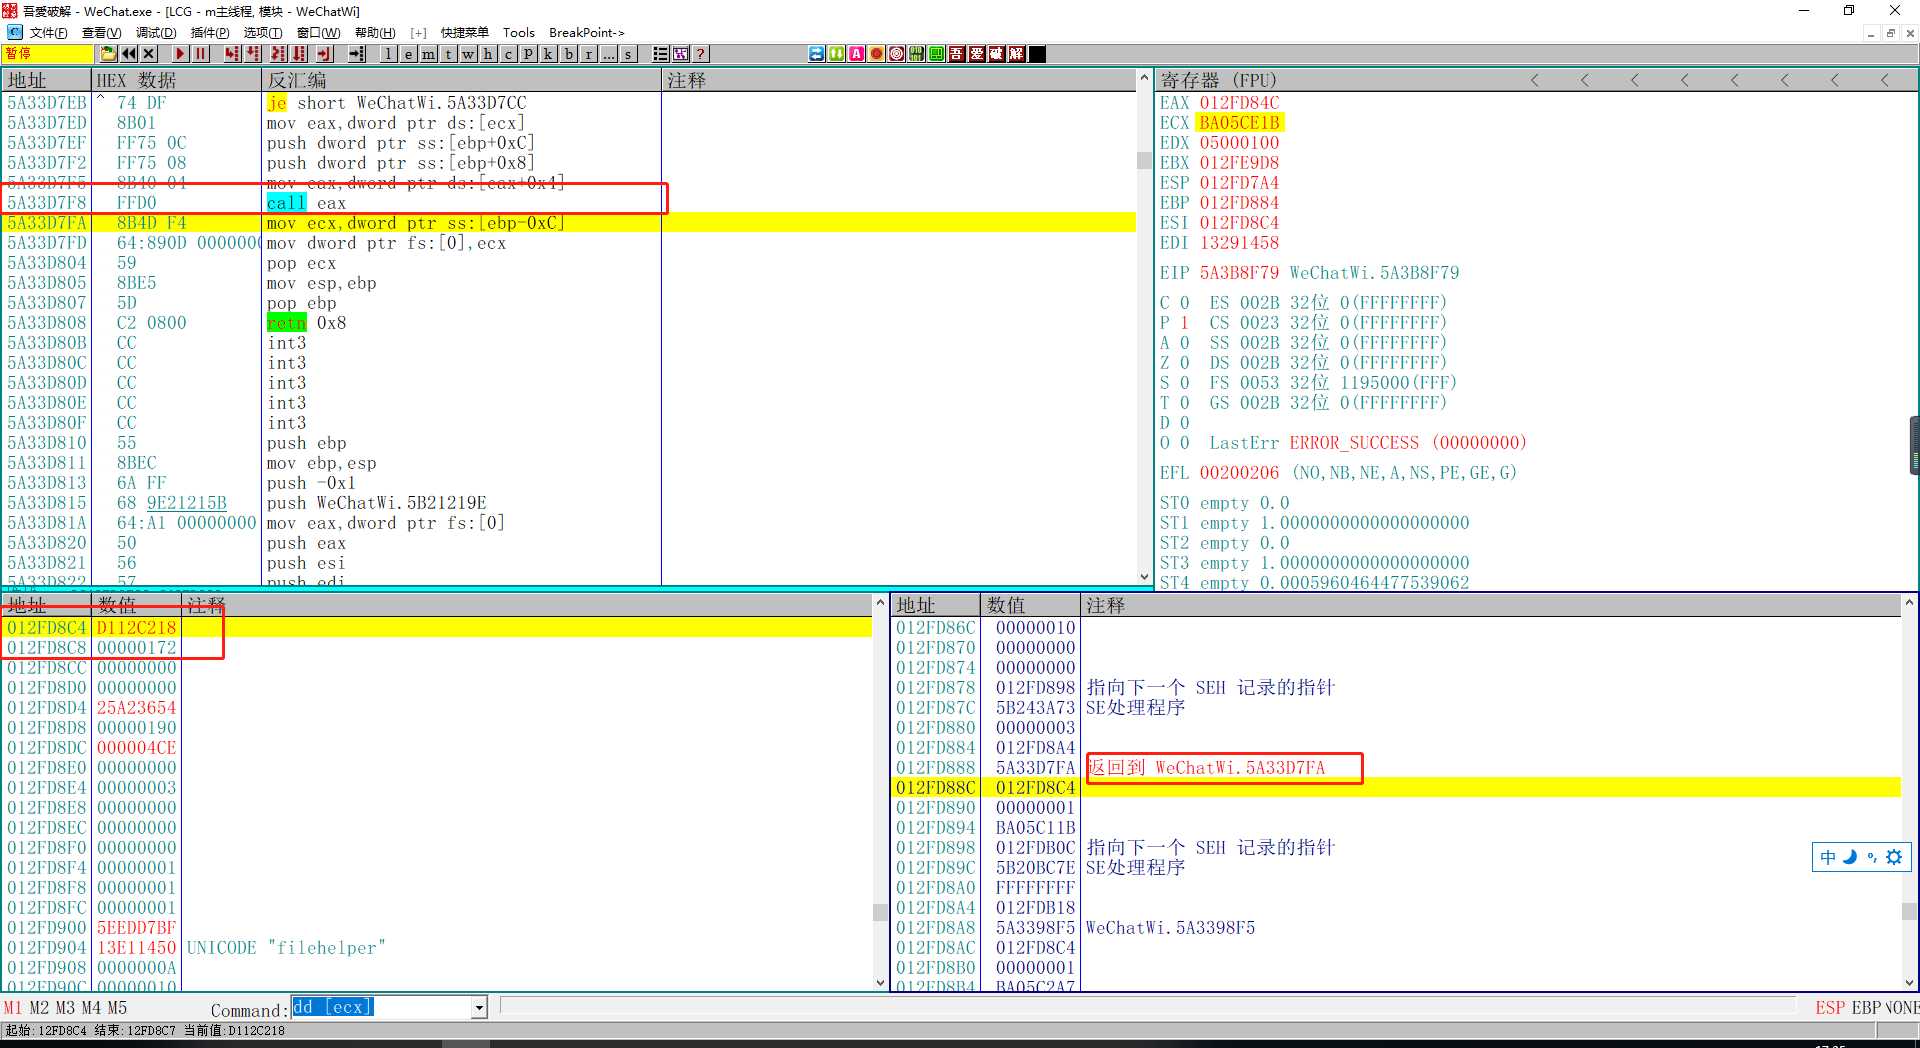Click the scroll-up arrow of the disassembly pane
This screenshot has height=1048, width=1920.
coord(1145,79)
